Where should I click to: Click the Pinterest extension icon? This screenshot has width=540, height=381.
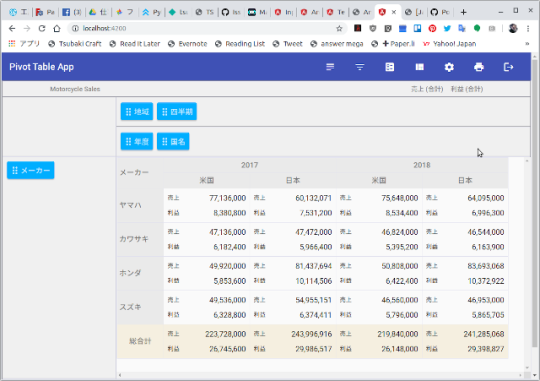pyautogui.click(x=432, y=29)
